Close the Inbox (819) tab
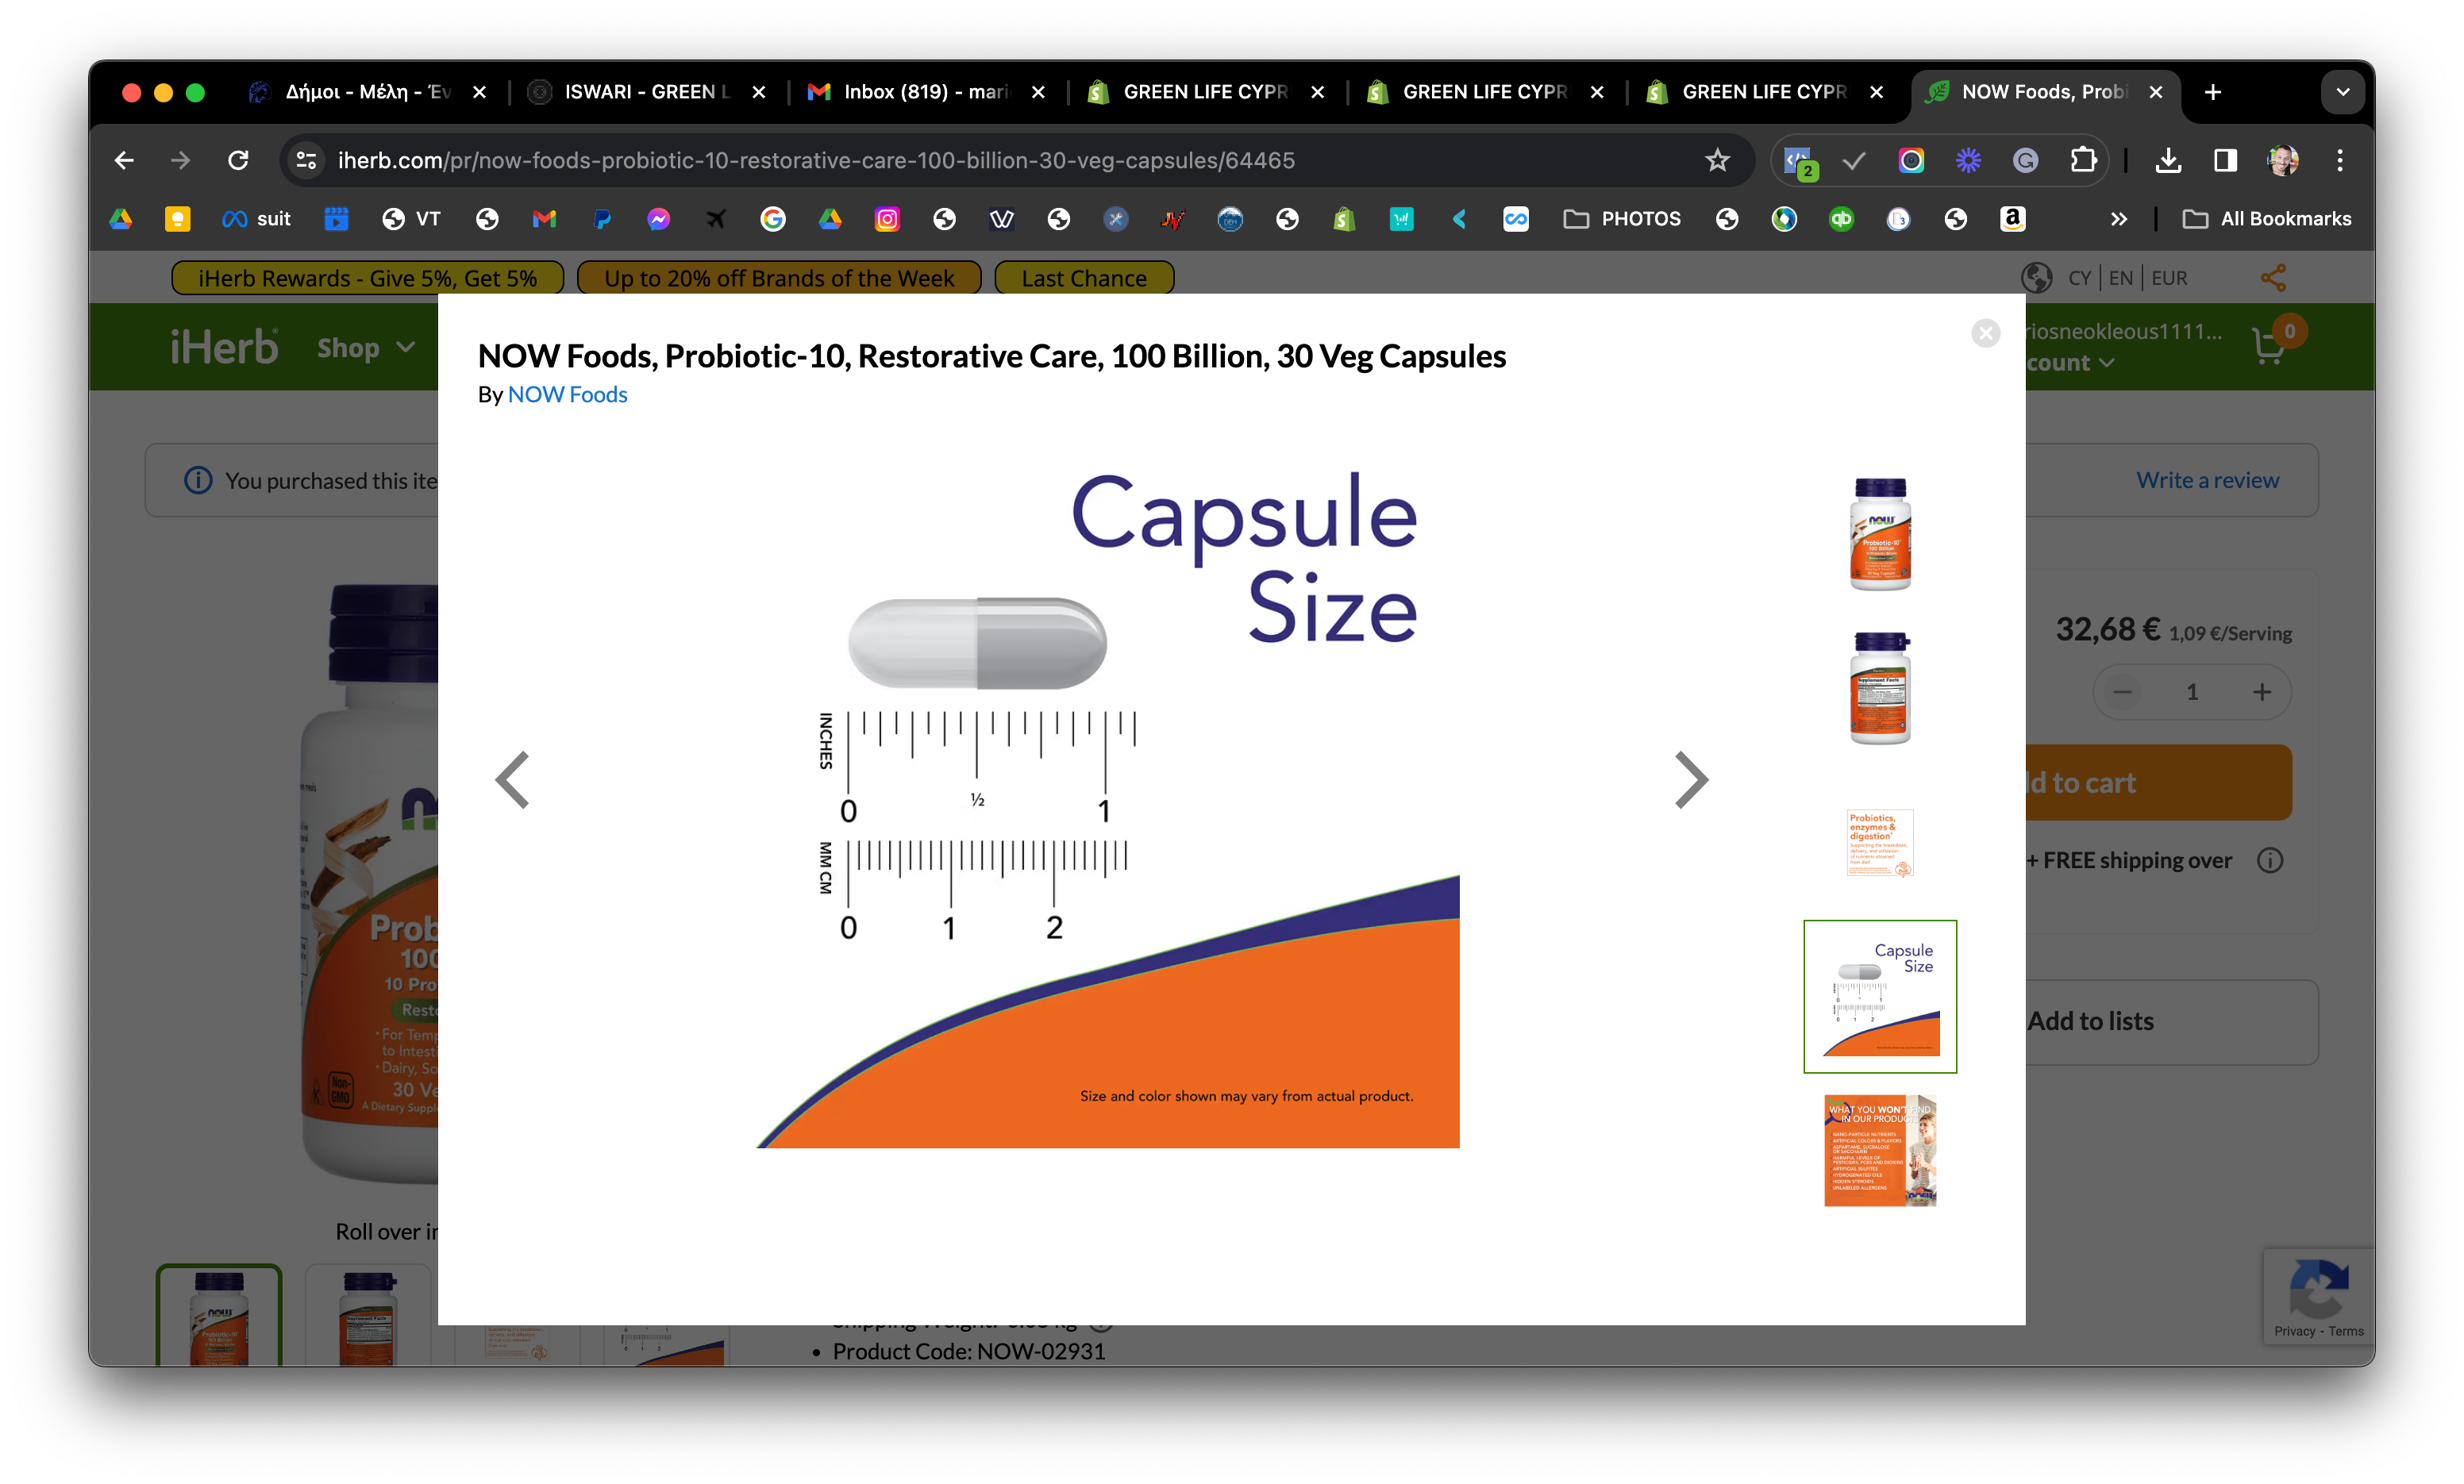2464x1484 pixels. (1039, 92)
